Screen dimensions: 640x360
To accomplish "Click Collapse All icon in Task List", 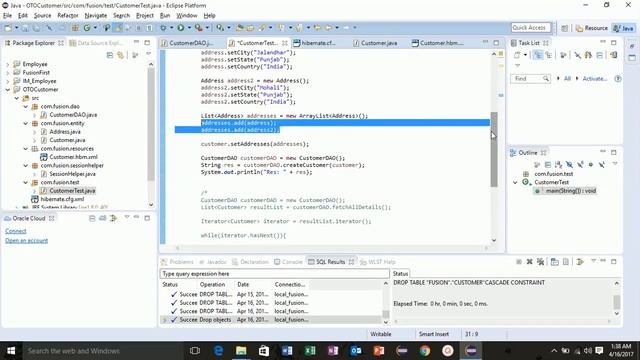I will (600, 55).
